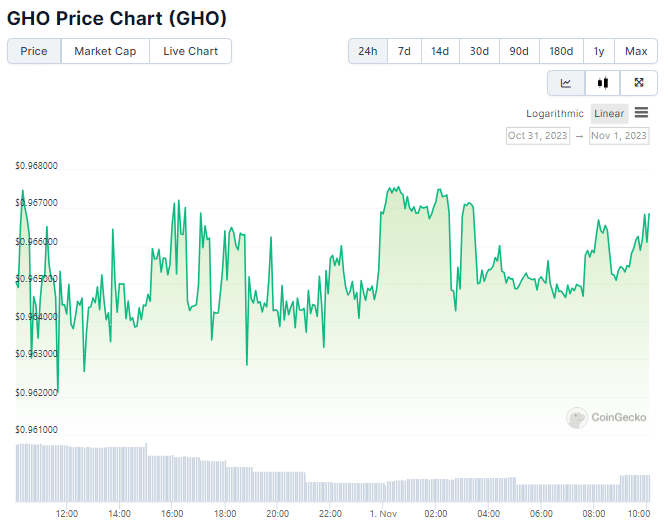This screenshot has width=670, height=529.
Task: Click the 04:00 time axis label
Action: [488, 514]
